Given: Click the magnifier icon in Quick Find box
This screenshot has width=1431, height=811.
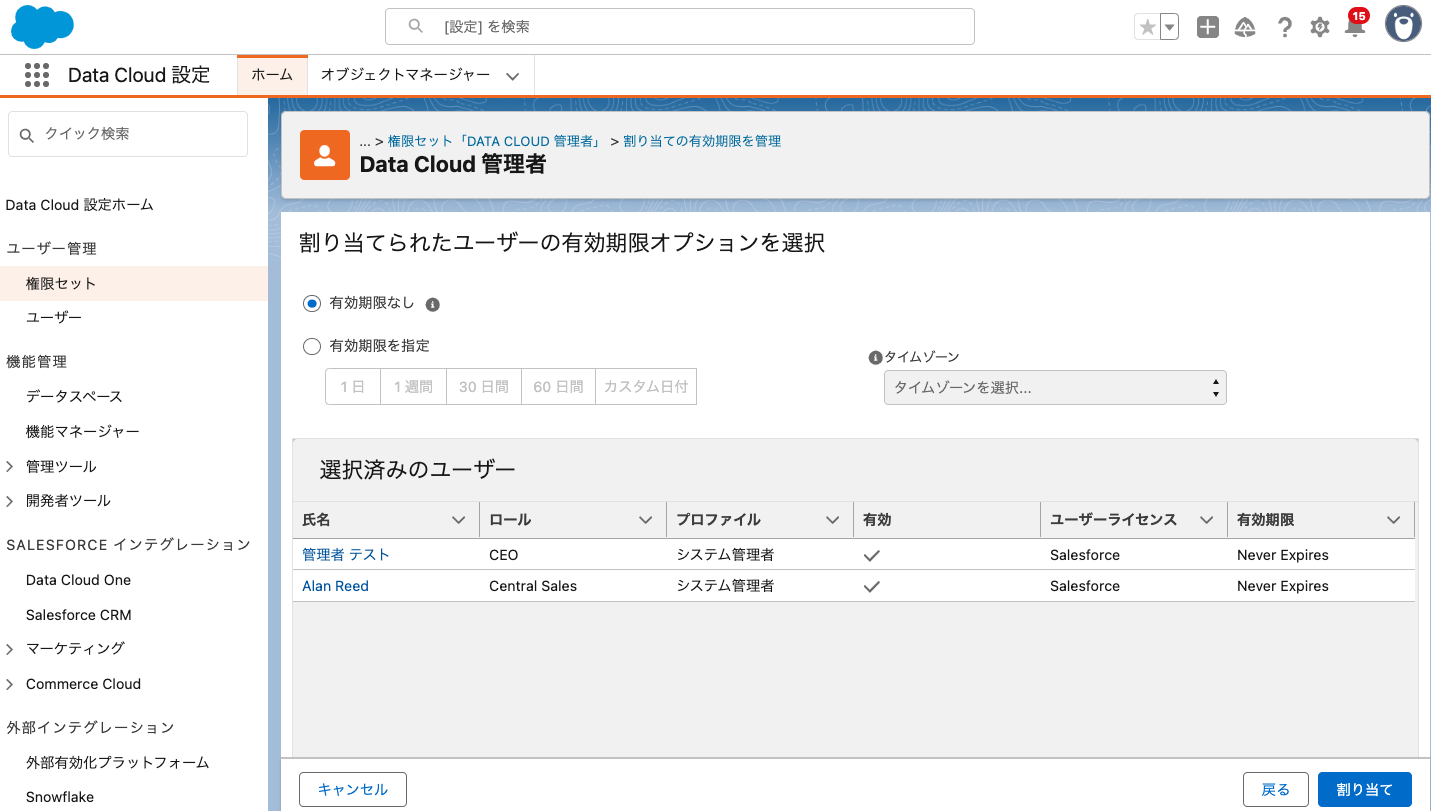Looking at the screenshot, I should click(x=26, y=134).
